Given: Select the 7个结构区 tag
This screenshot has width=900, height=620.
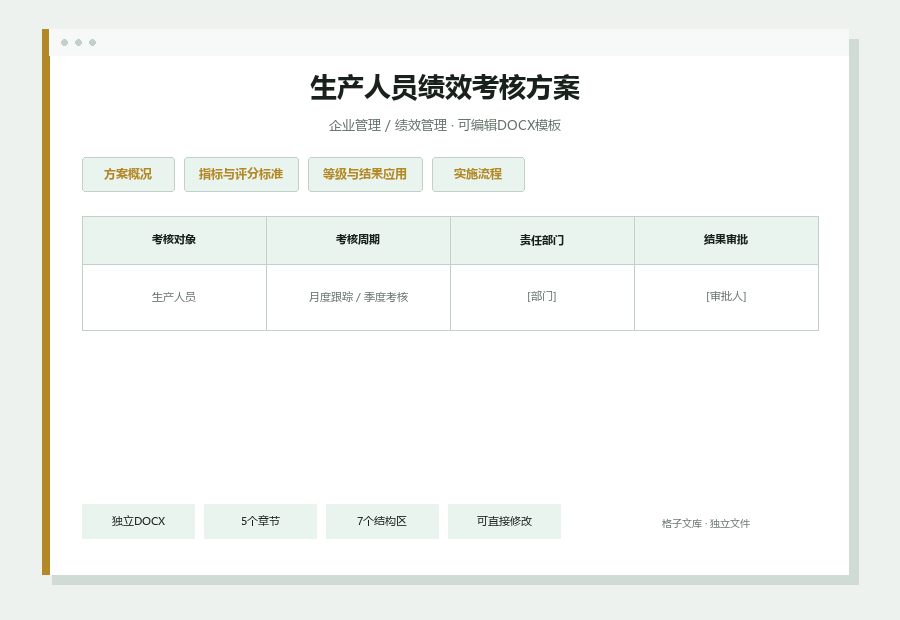Looking at the screenshot, I should [x=382, y=521].
